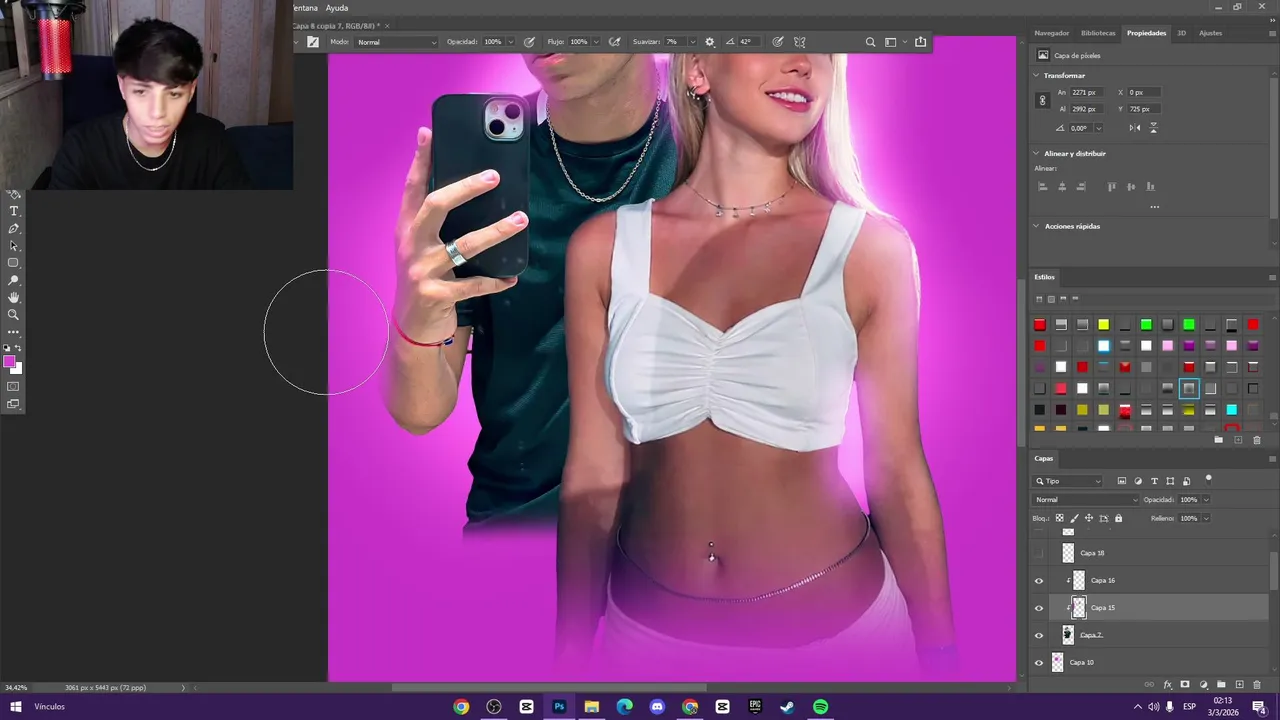The width and height of the screenshot is (1280, 720).
Task: Open the extra tools ellipsis in left toolbar
Action: [14, 332]
